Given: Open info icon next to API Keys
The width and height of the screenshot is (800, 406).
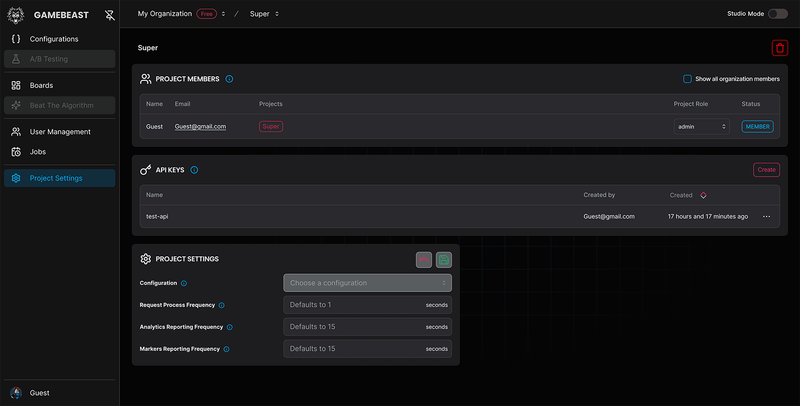Looking at the screenshot, I should coord(194,170).
